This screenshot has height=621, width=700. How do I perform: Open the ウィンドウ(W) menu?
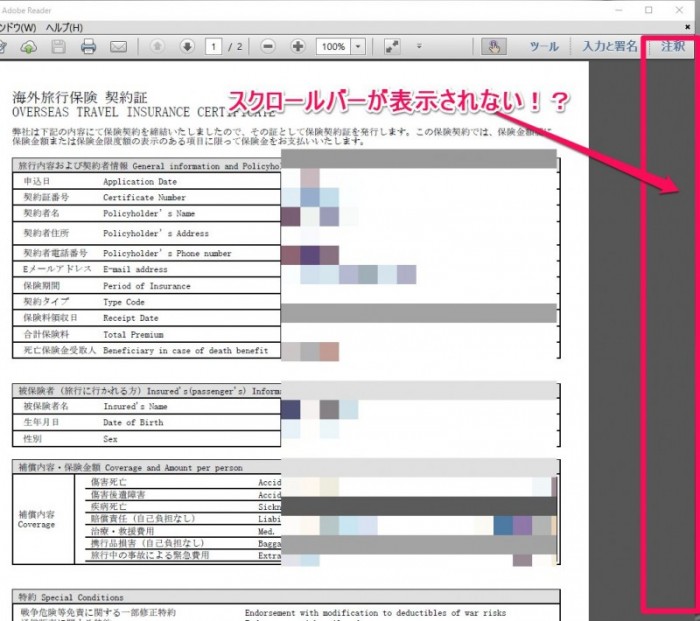18,27
